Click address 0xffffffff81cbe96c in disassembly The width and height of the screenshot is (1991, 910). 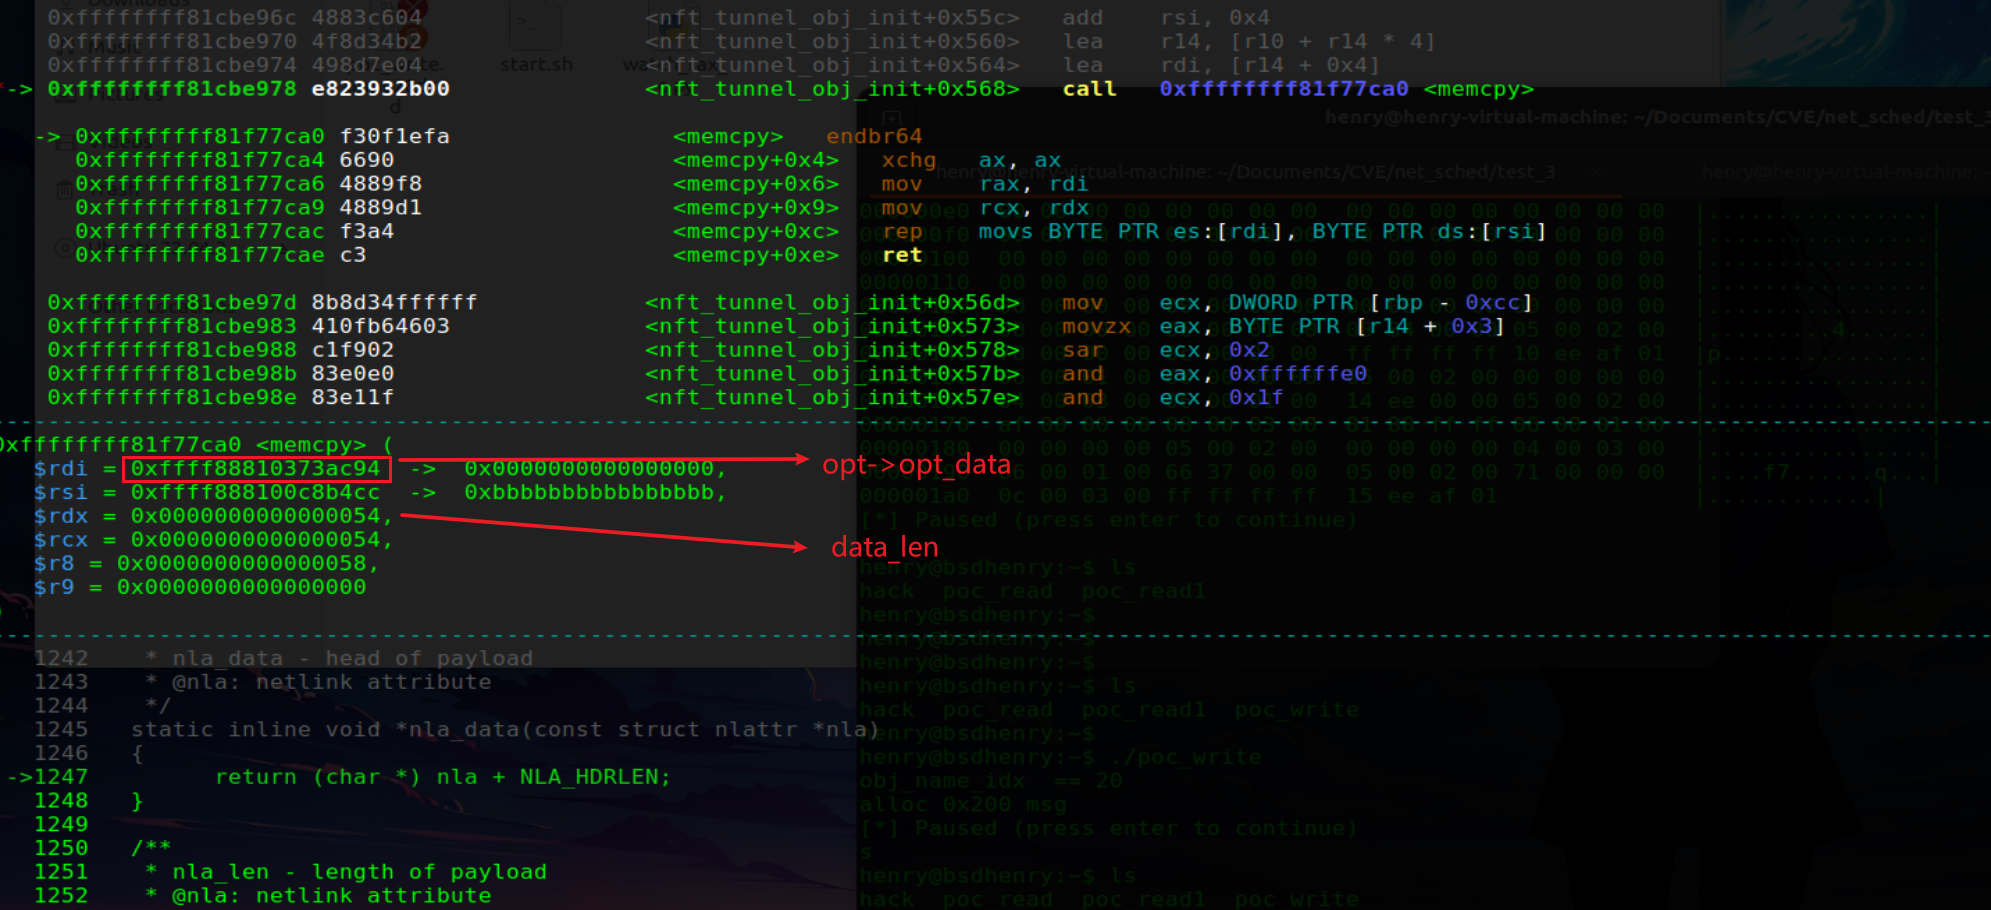click(x=172, y=17)
